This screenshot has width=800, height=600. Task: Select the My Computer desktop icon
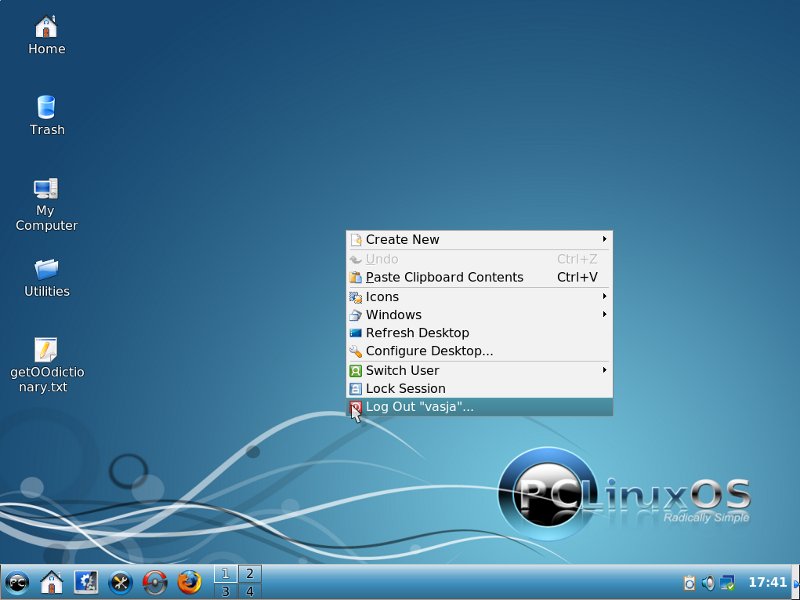pyautogui.click(x=46, y=190)
